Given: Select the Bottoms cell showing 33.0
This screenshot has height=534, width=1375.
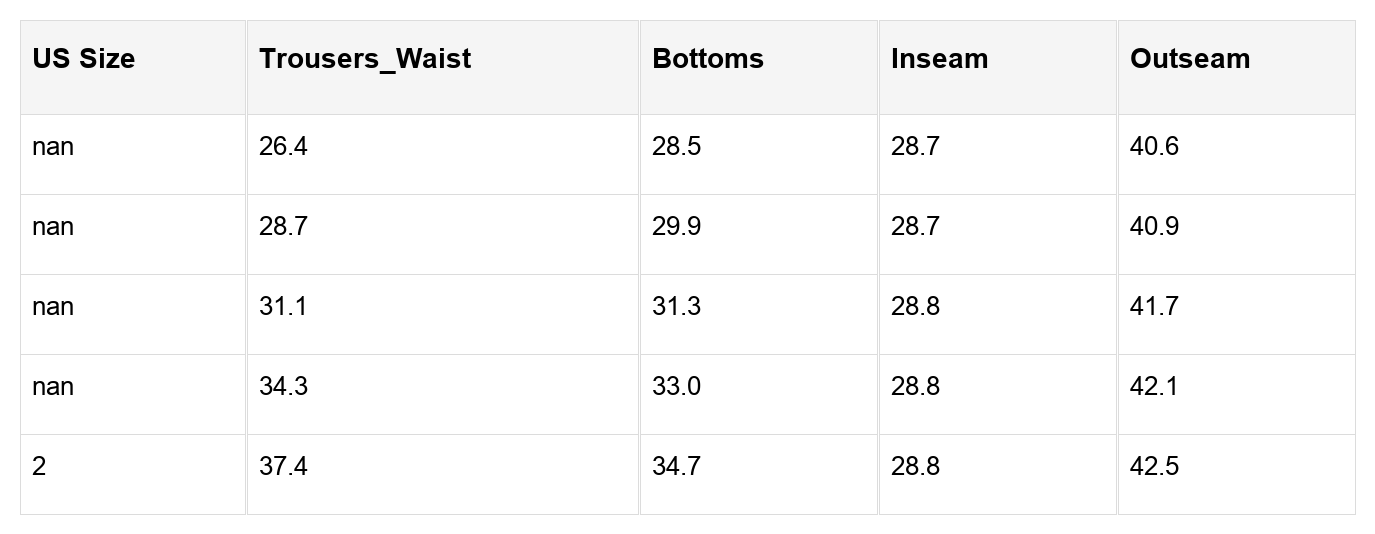Looking at the screenshot, I should (x=677, y=387).
